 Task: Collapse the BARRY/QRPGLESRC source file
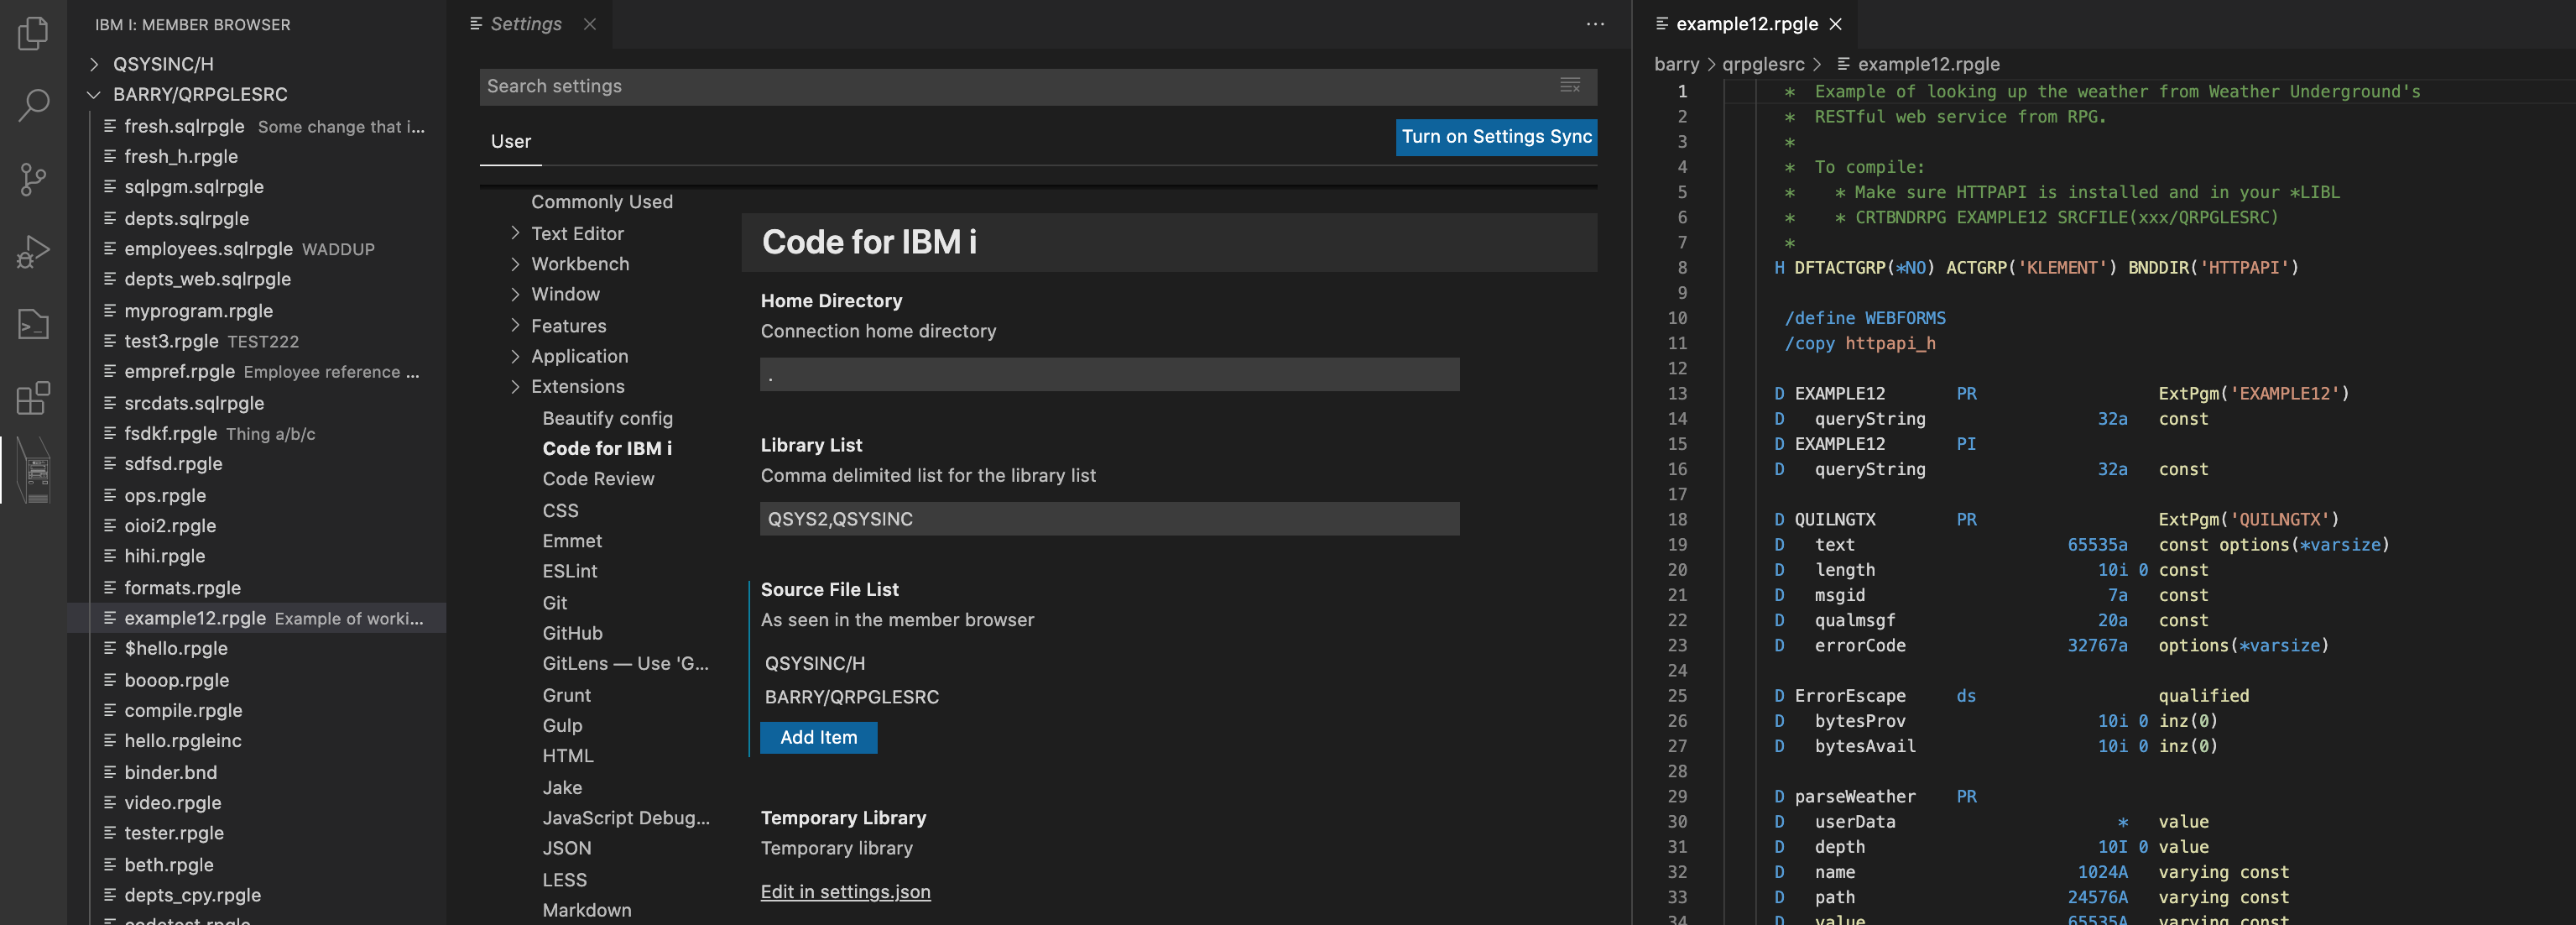tap(94, 94)
